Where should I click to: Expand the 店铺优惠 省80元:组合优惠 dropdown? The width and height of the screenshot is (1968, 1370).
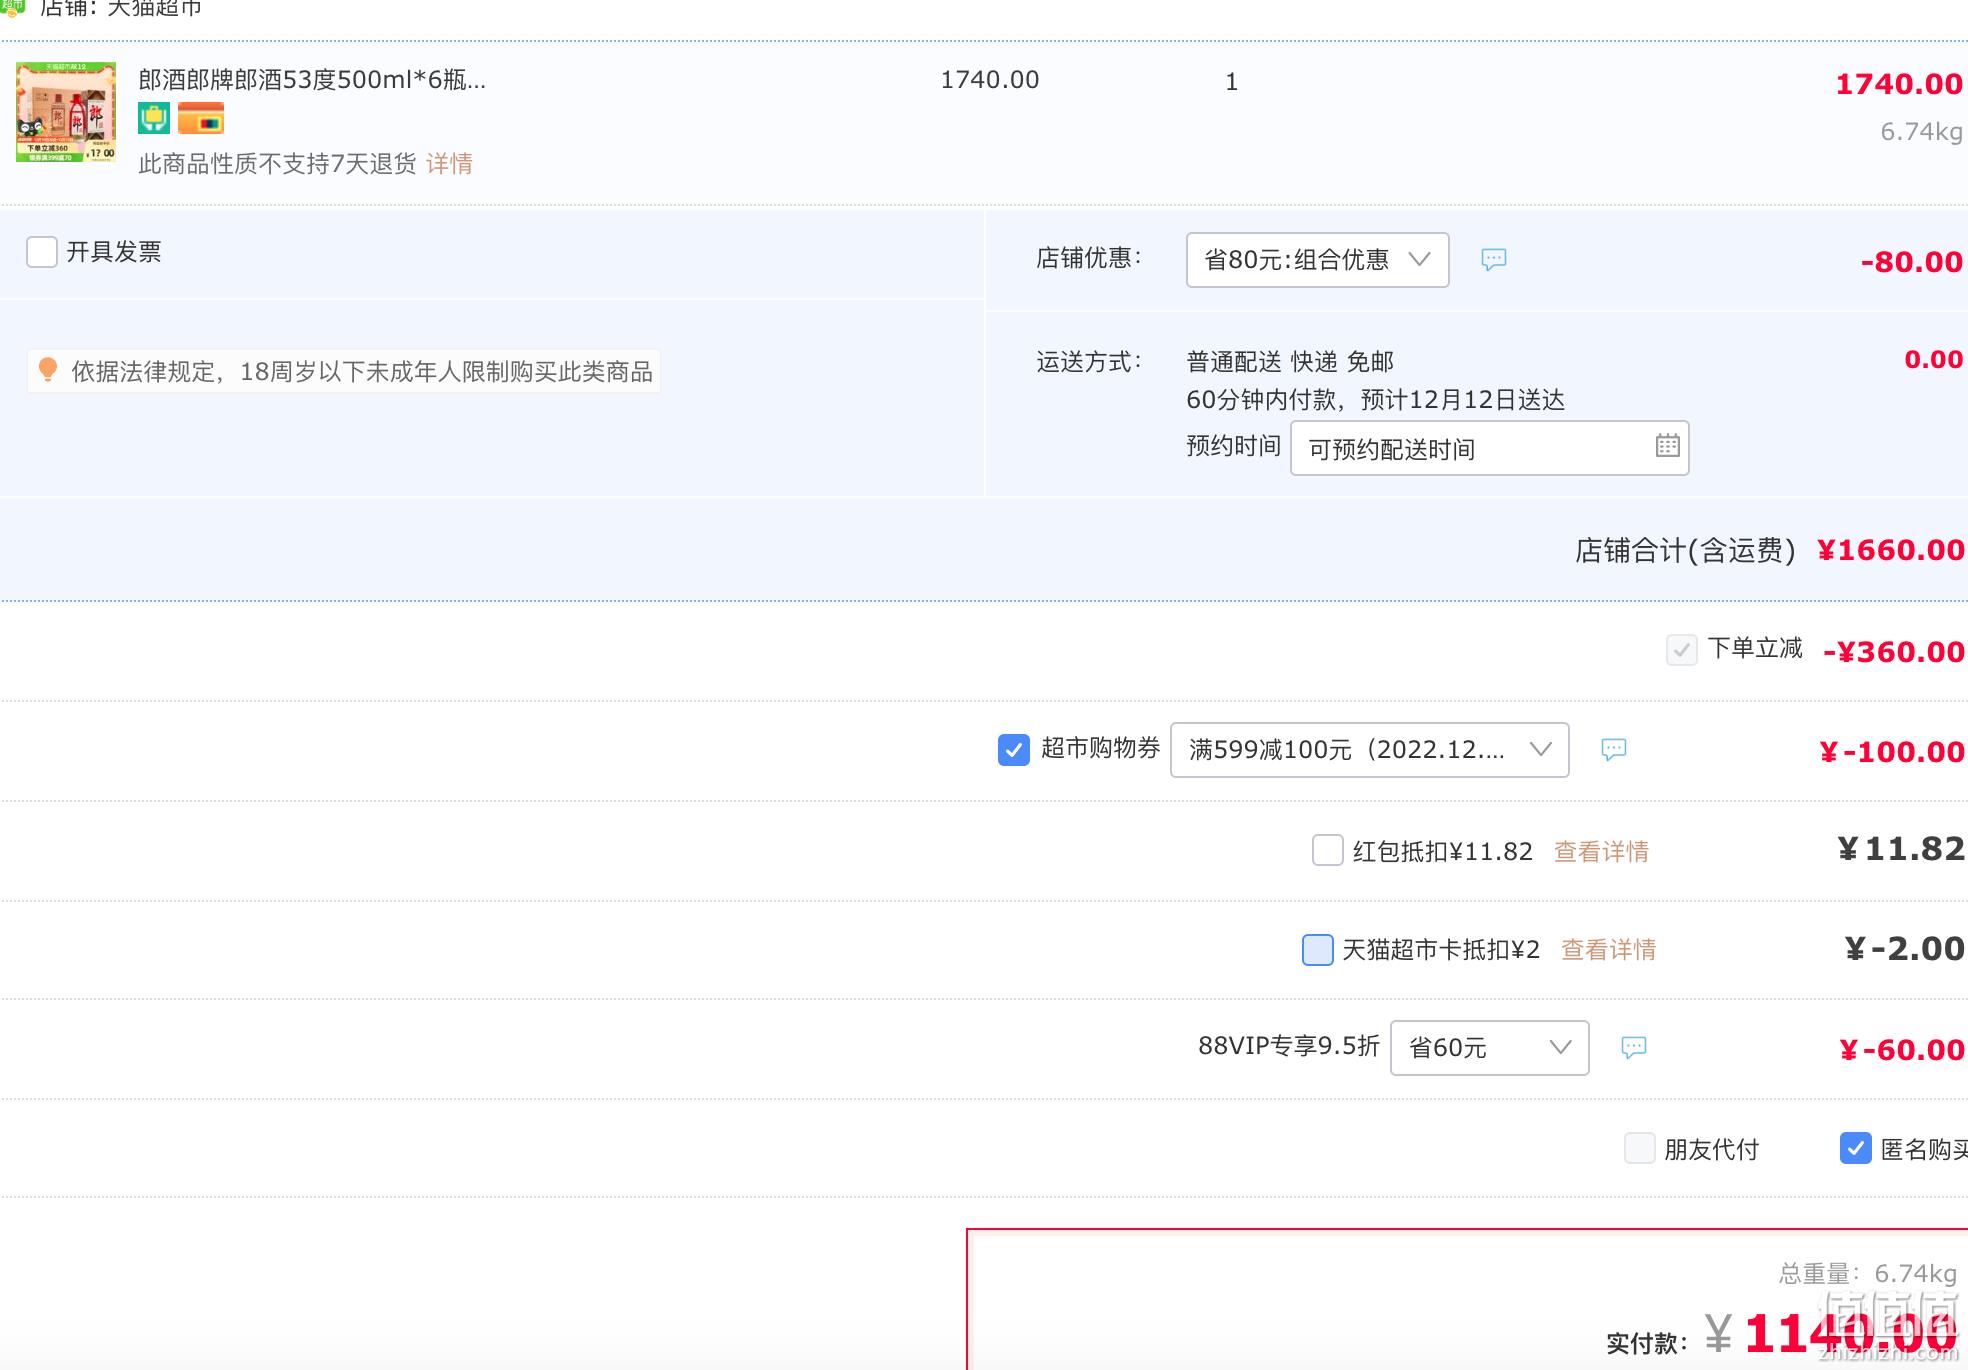tap(1317, 260)
